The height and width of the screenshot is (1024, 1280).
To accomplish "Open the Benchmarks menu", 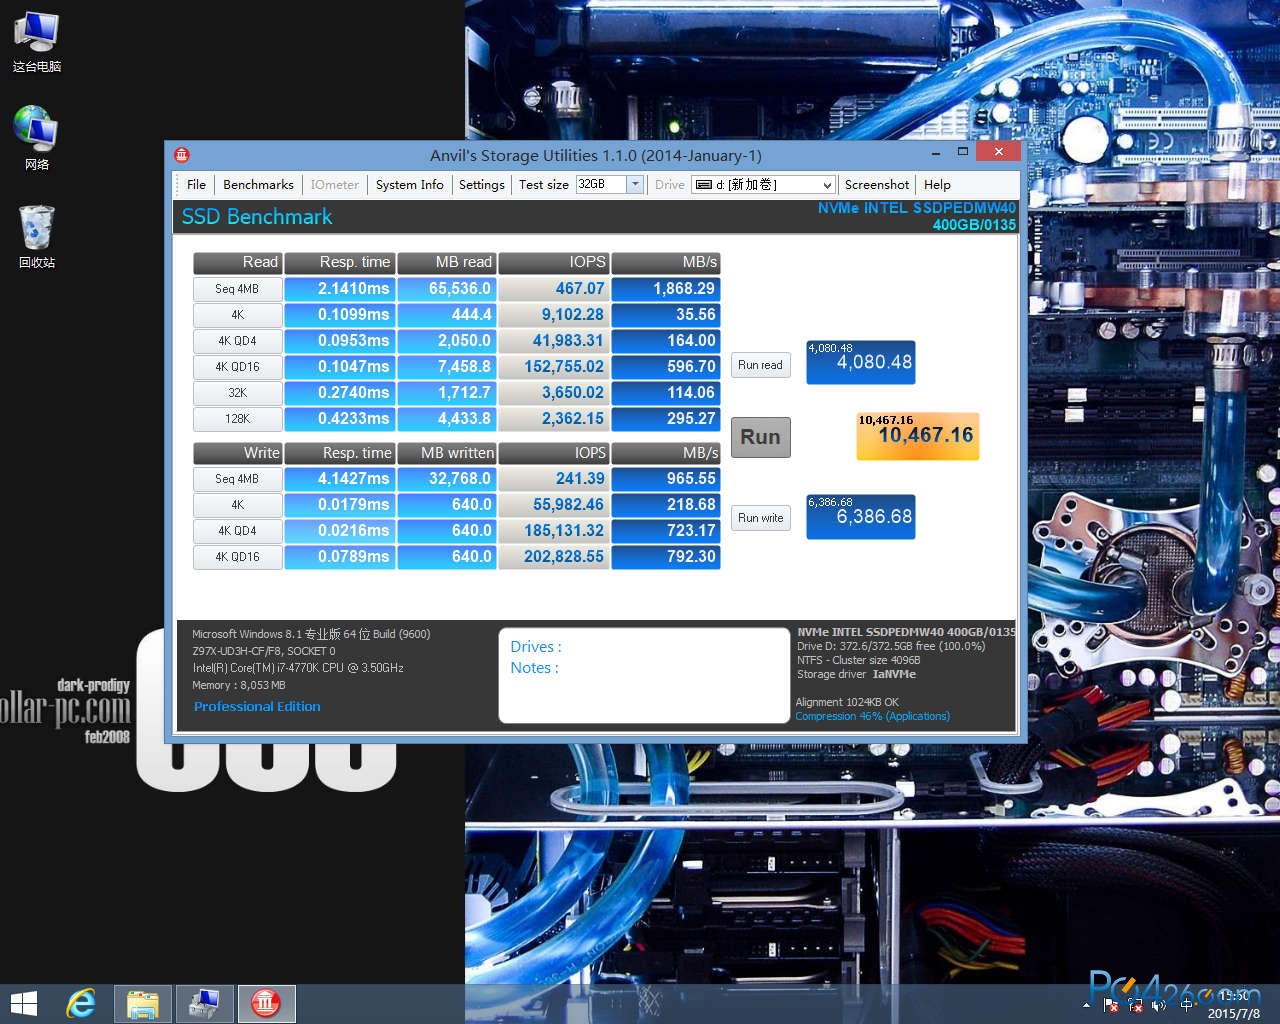I will click(x=258, y=185).
